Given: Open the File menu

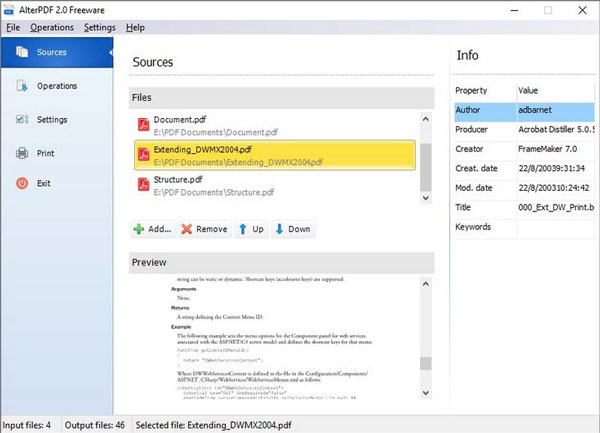Looking at the screenshot, I should [x=13, y=27].
